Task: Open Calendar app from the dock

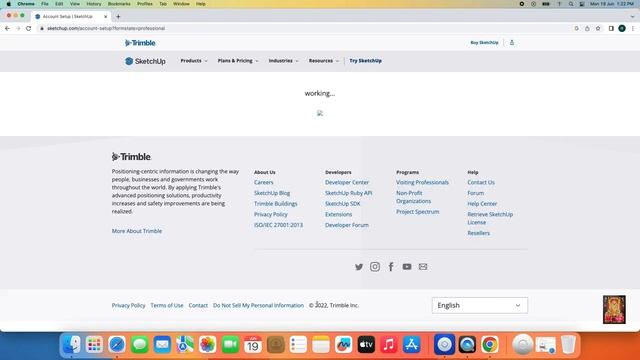Action: click(x=253, y=344)
